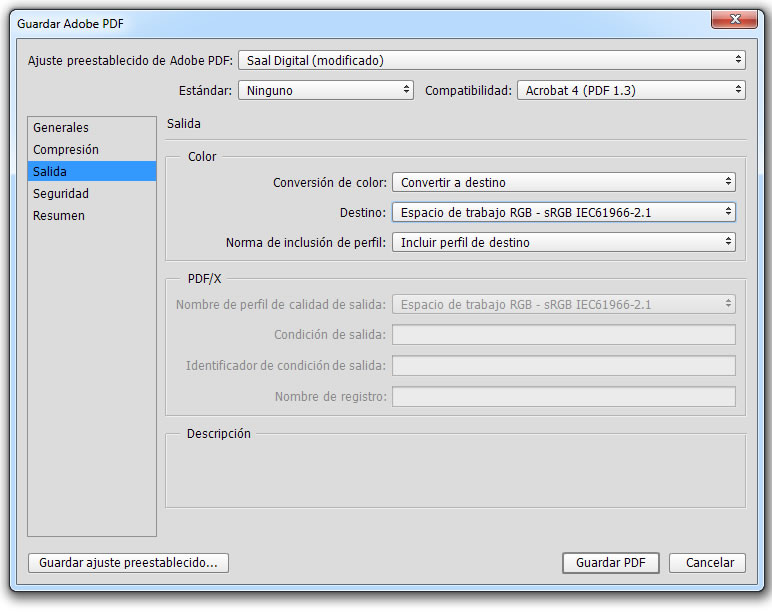Click the Guardar PDF button
Viewport: 772px width, 612px height.
click(x=611, y=563)
